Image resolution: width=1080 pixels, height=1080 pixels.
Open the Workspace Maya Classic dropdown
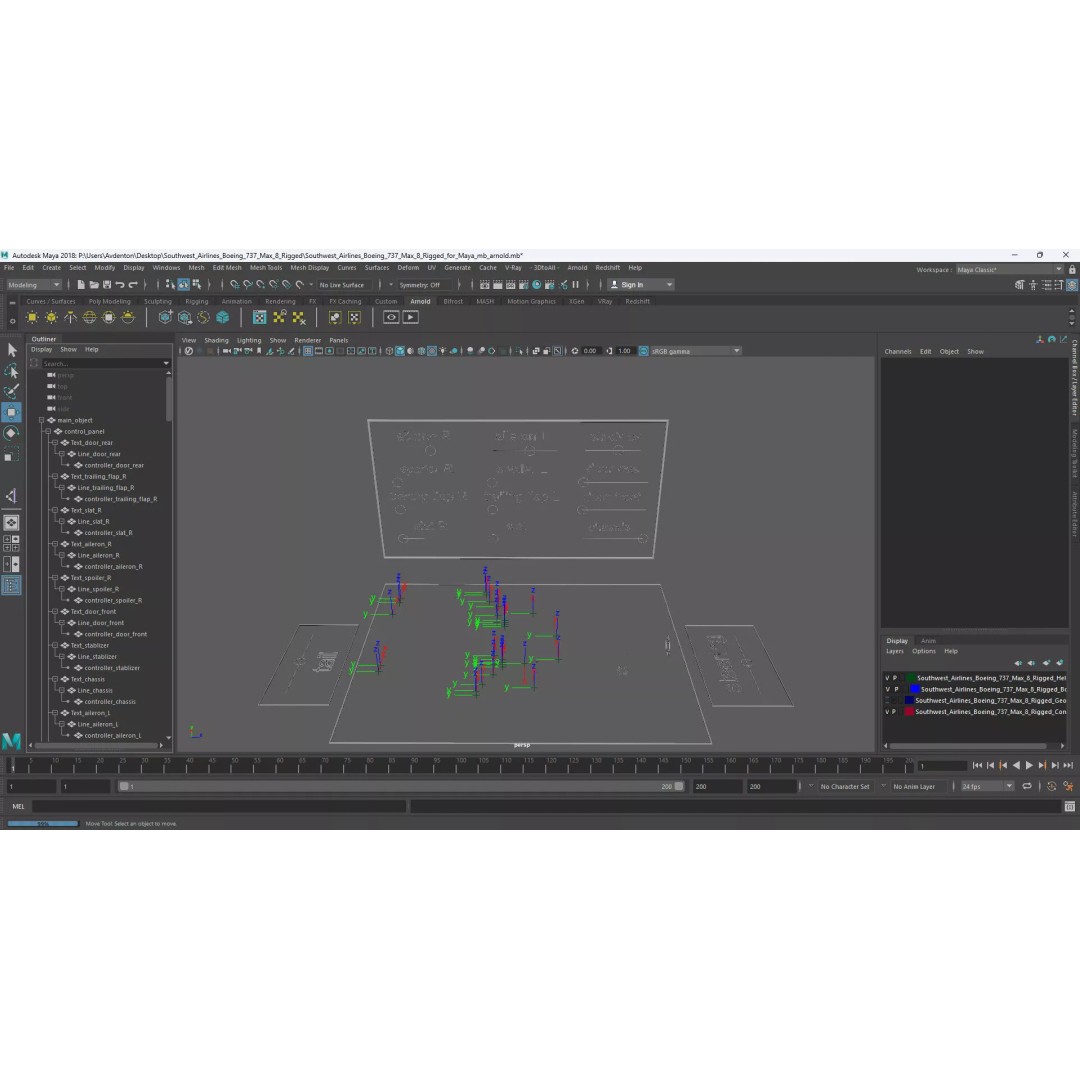tap(1009, 270)
